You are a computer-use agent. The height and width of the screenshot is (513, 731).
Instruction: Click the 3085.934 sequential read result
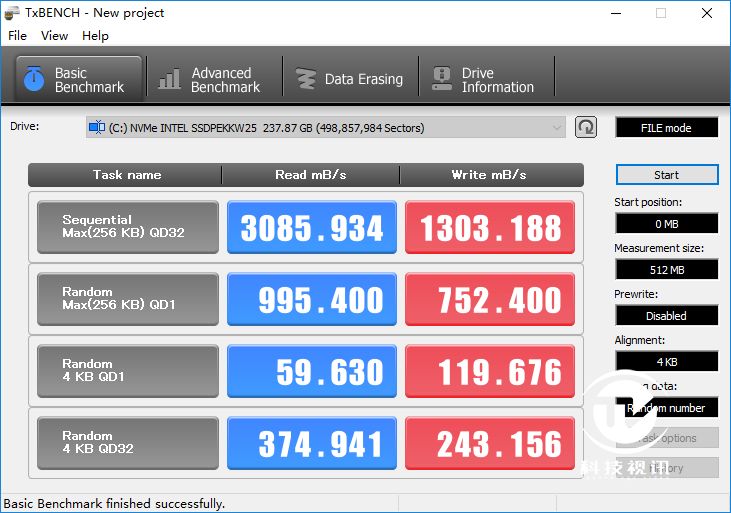click(312, 227)
